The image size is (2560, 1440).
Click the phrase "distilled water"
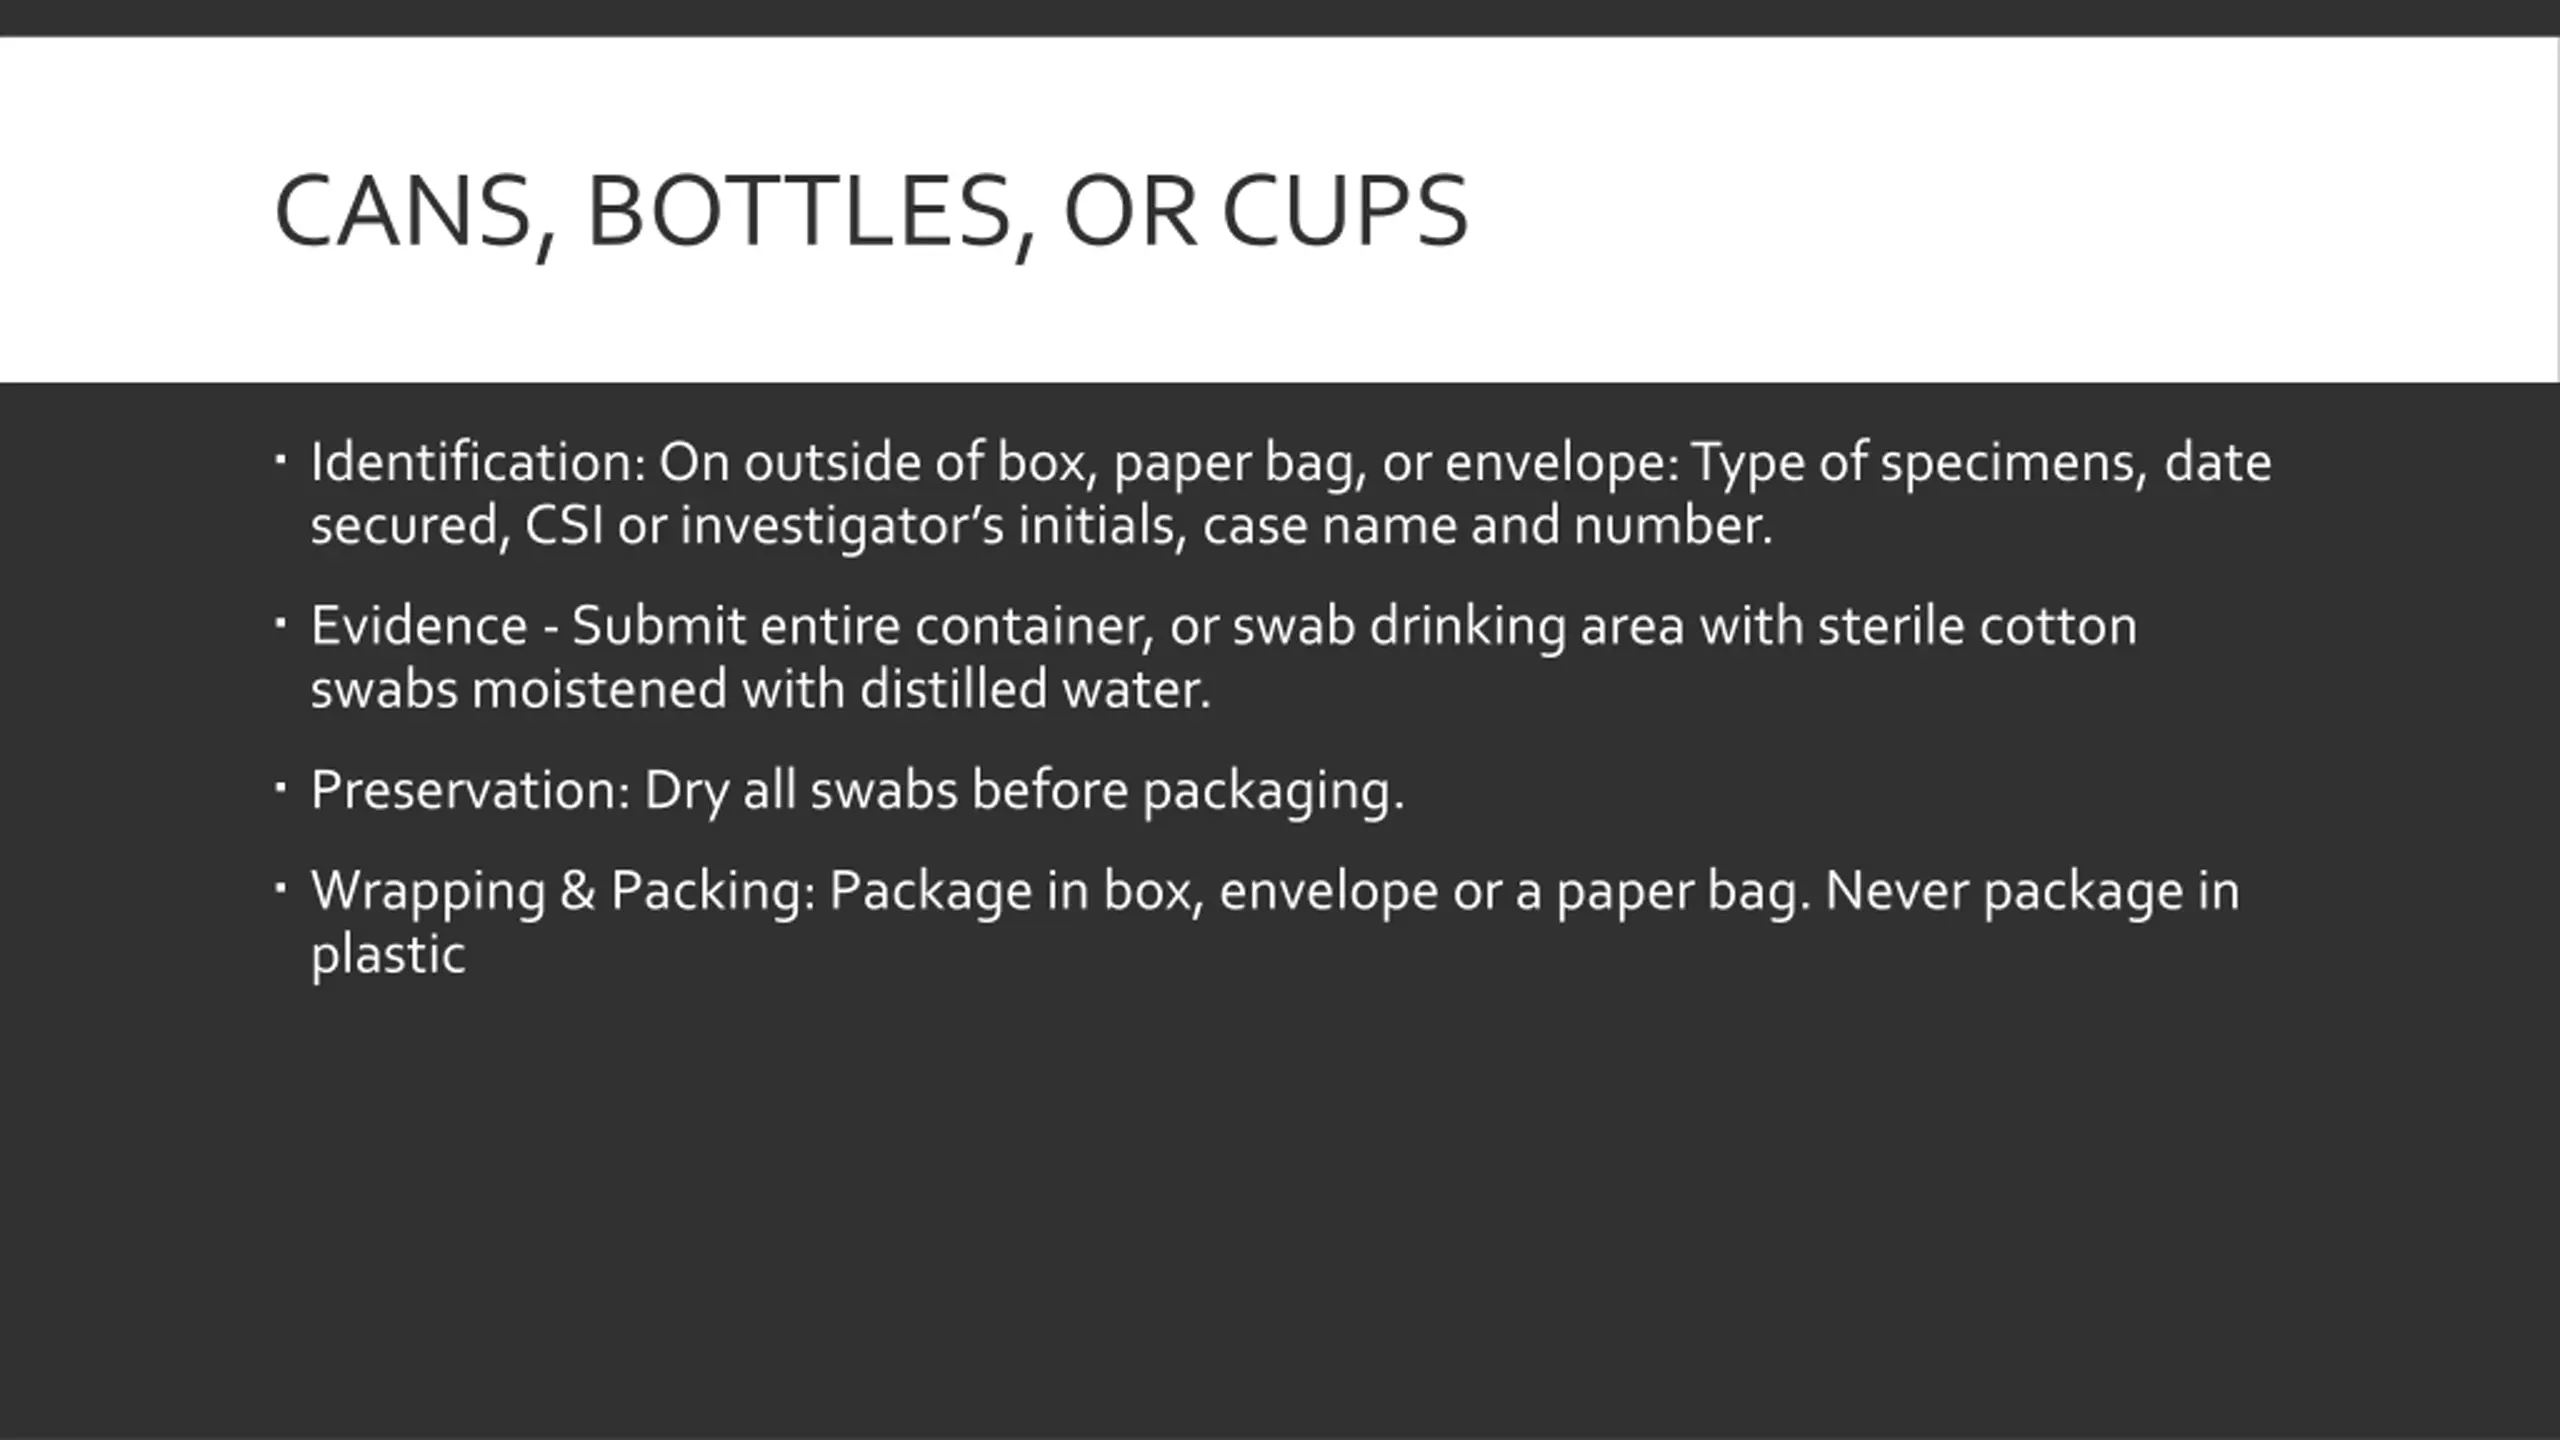pyautogui.click(x=1035, y=689)
